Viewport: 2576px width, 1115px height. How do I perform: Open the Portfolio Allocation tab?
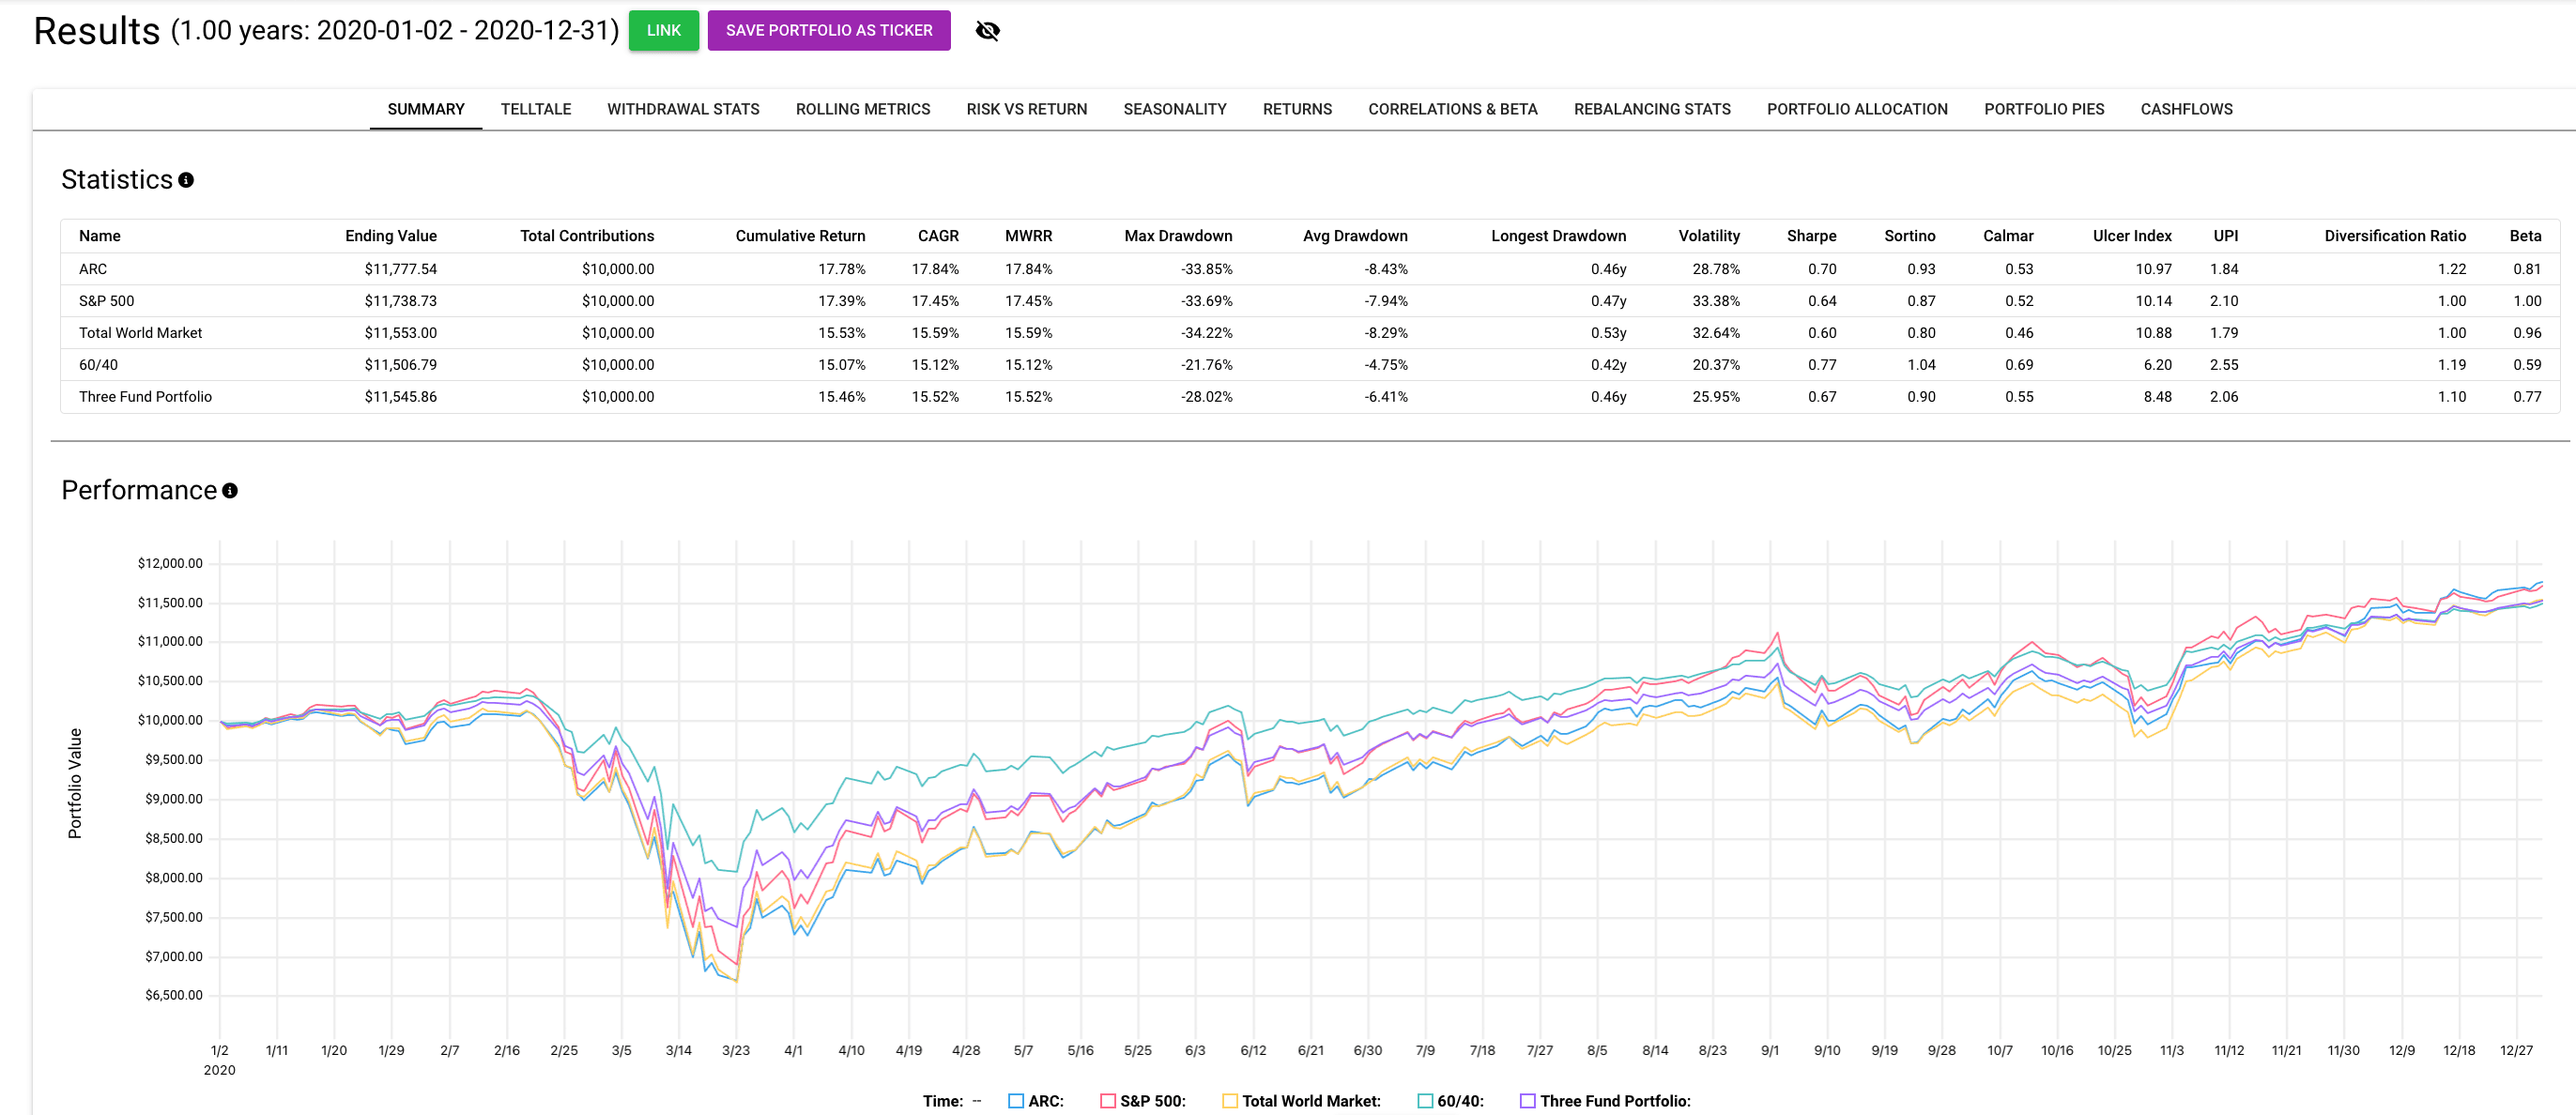(1857, 109)
